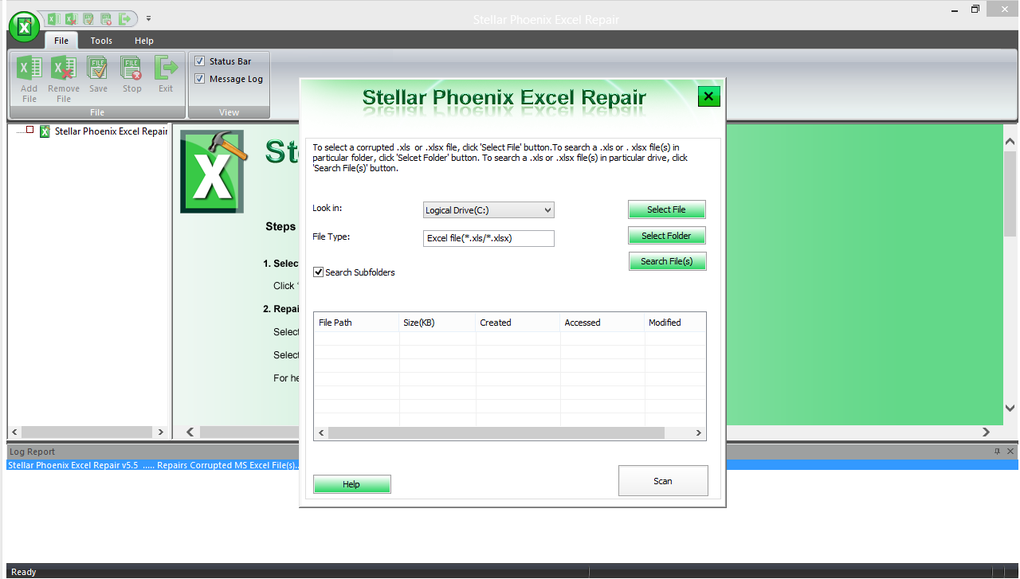Open the quick access toolbar customize arrow
This screenshot has height=579, width=1020.
[x=148, y=19]
